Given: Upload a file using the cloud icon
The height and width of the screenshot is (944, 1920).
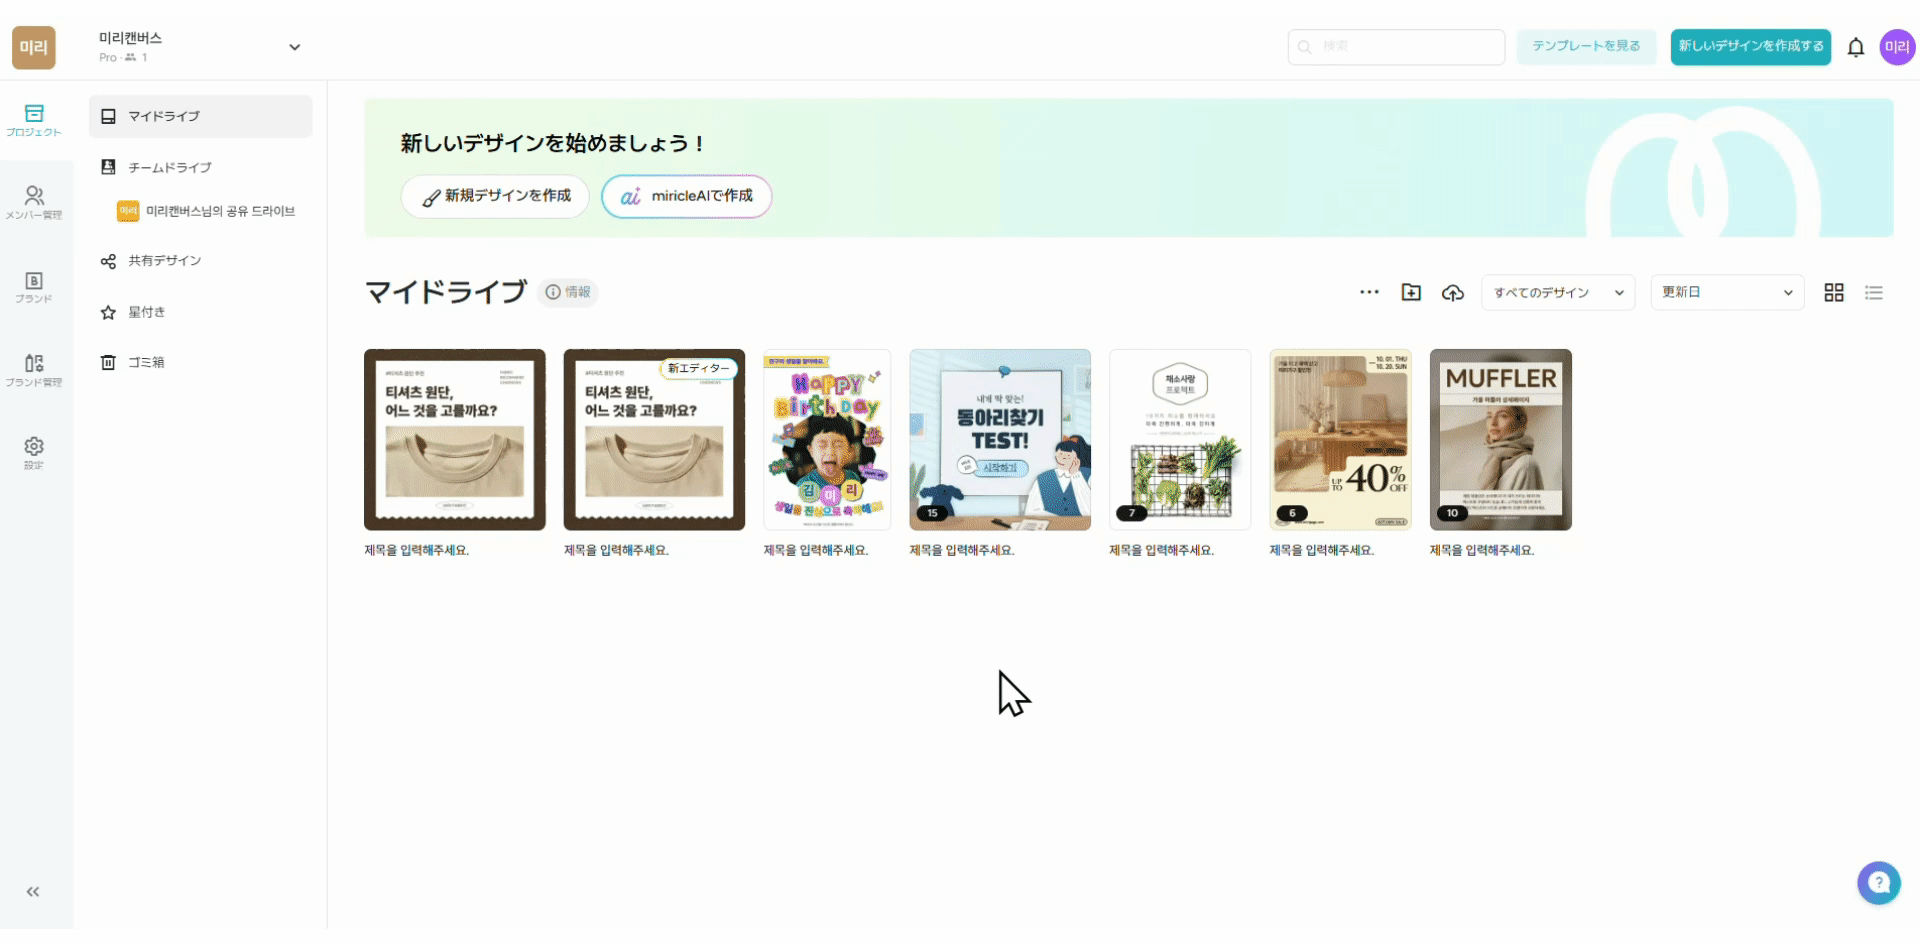Looking at the screenshot, I should (x=1453, y=292).
